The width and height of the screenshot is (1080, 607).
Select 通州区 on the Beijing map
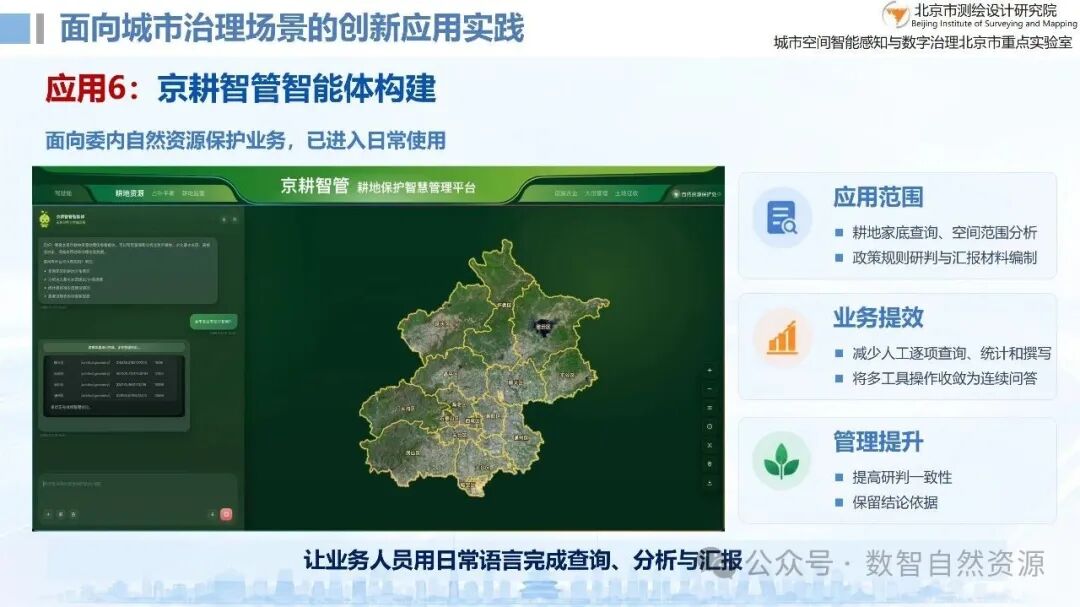click(x=521, y=437)
